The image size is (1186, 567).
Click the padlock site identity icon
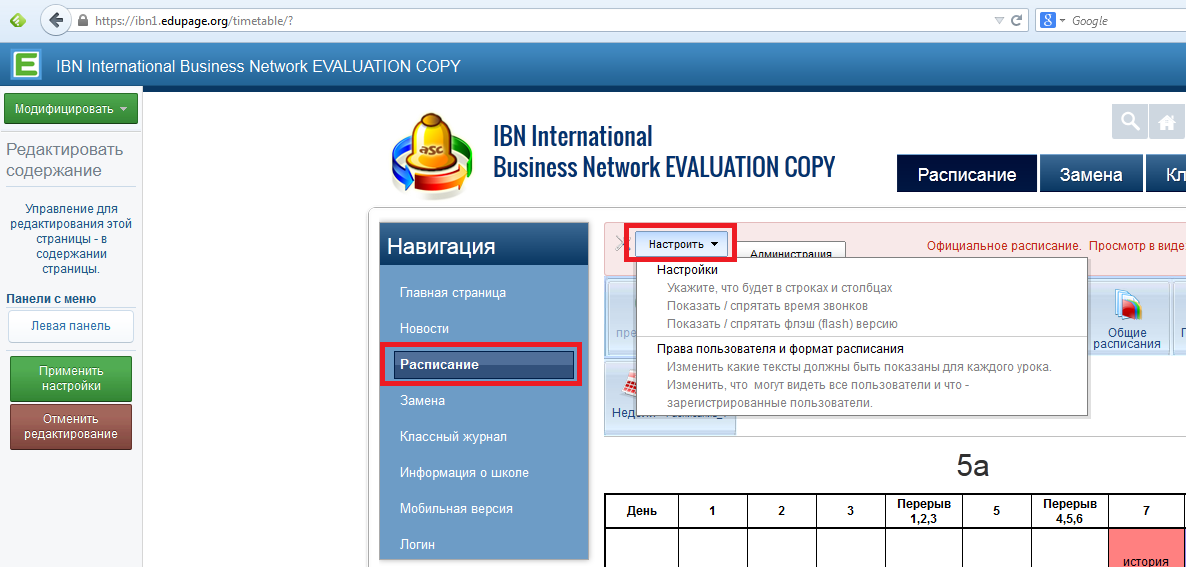point(83,21)
